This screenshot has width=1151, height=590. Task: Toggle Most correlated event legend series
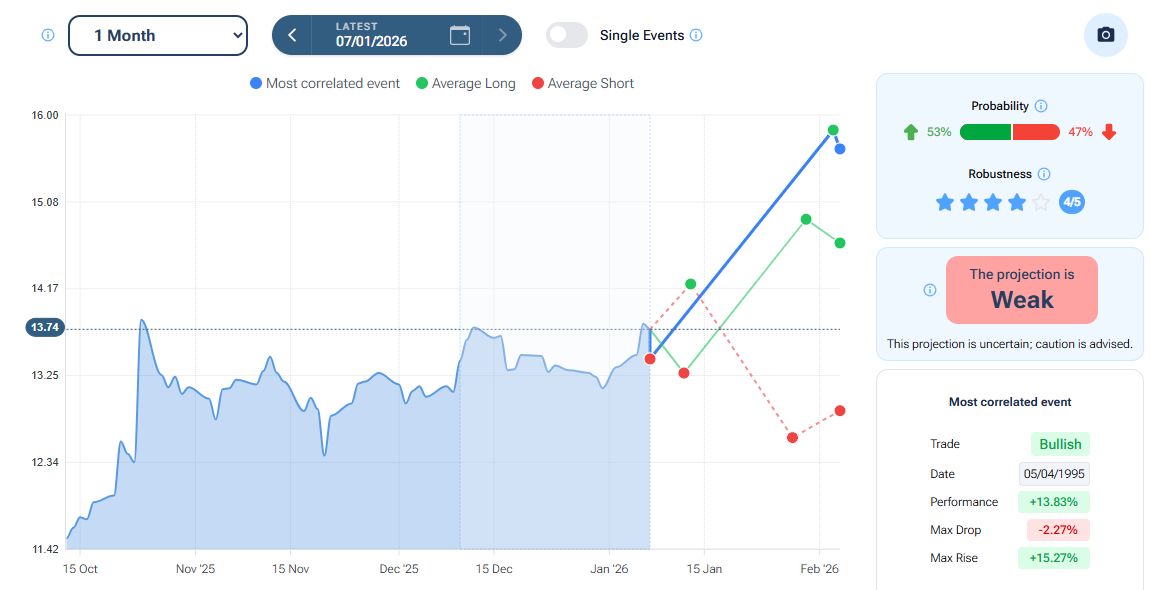tap(325, 84)
